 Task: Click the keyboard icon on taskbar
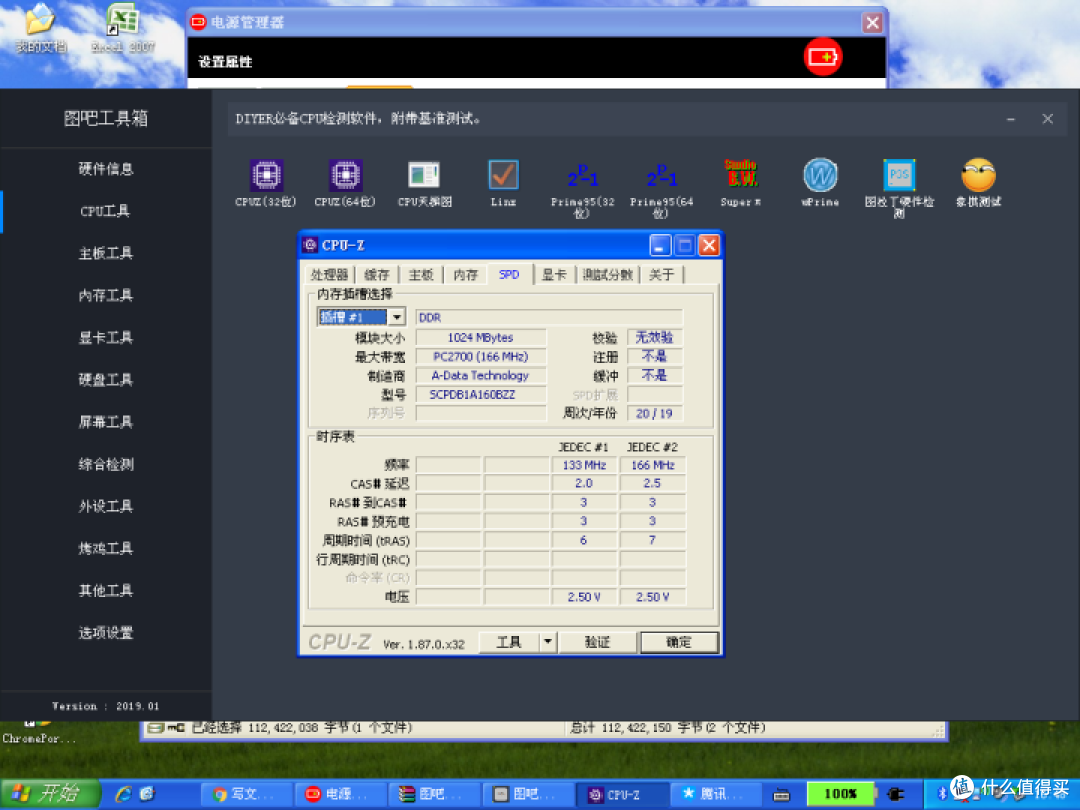pyautogui.click(x=781, y=795)
